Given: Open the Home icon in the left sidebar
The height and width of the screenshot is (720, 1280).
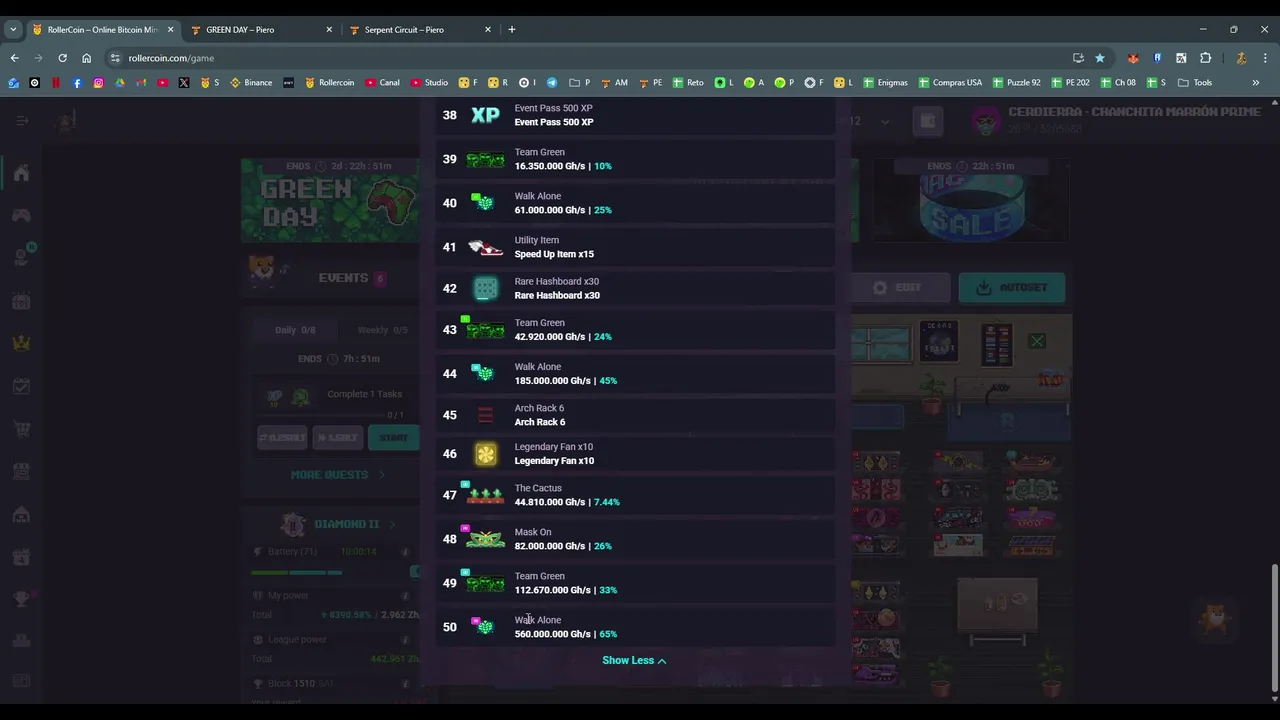Looking at the screenshot, I should point(21,173).
